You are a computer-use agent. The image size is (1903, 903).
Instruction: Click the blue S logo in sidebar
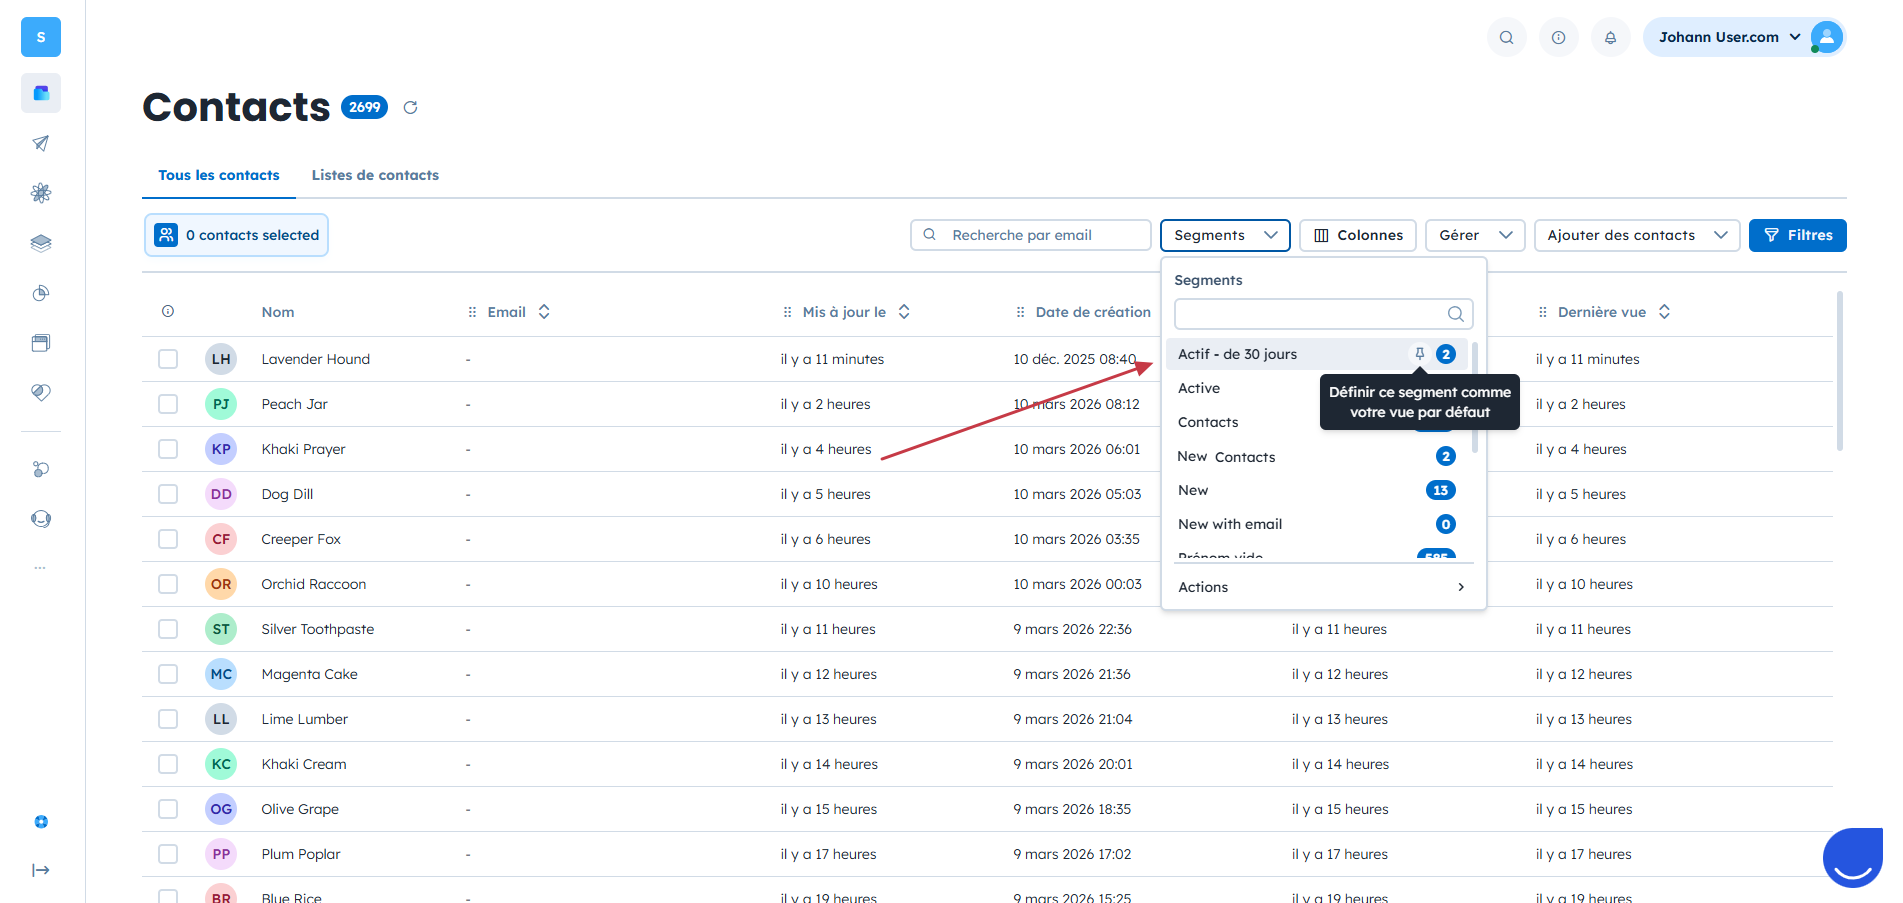coord(41,37)
